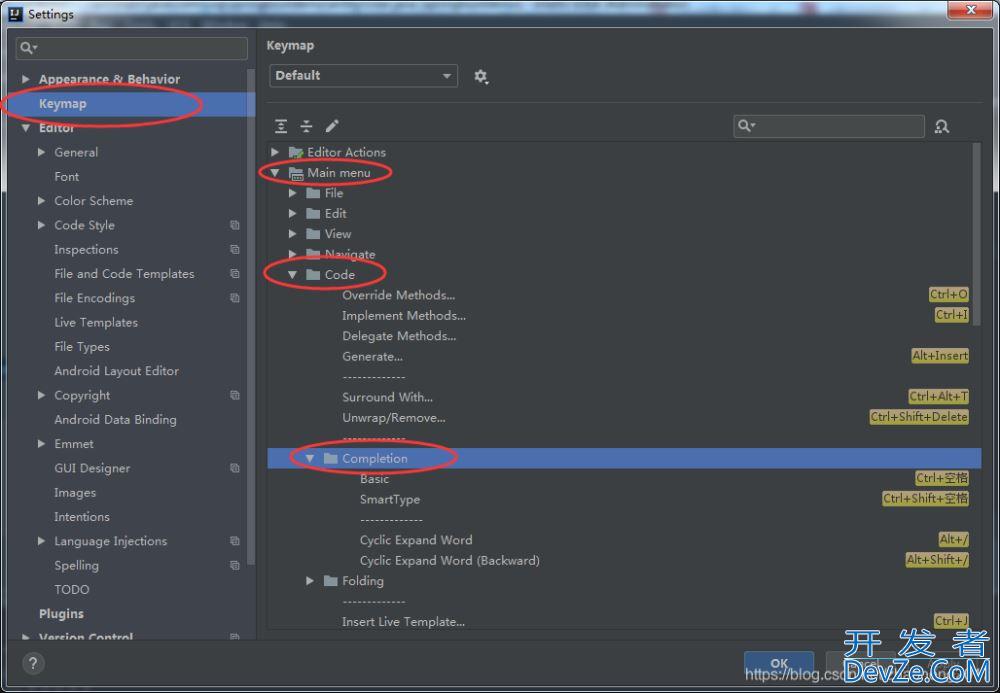The image size is (1000, 693).
Task: Click the File folder icon in keymap tree
Action: click(313, 193)
